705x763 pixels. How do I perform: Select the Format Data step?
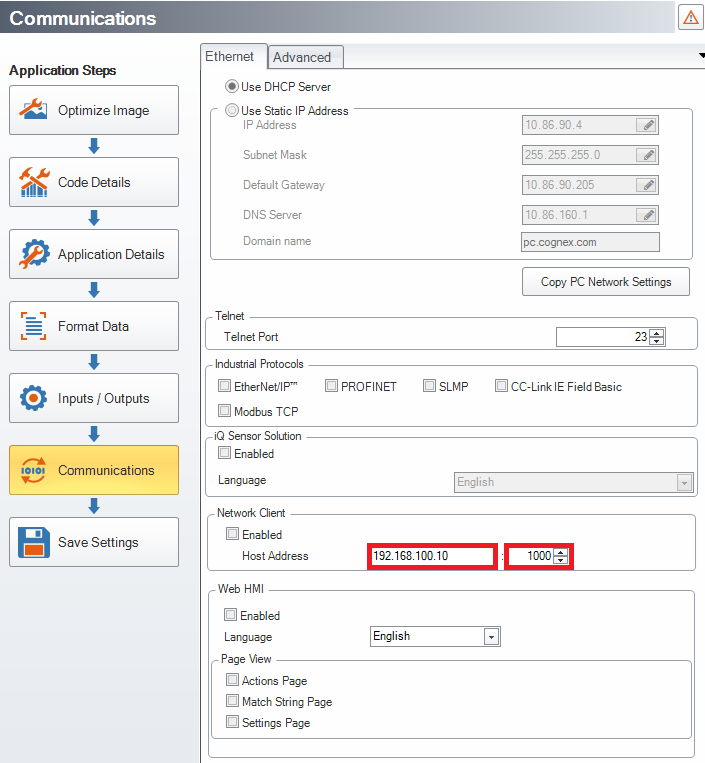94,326
